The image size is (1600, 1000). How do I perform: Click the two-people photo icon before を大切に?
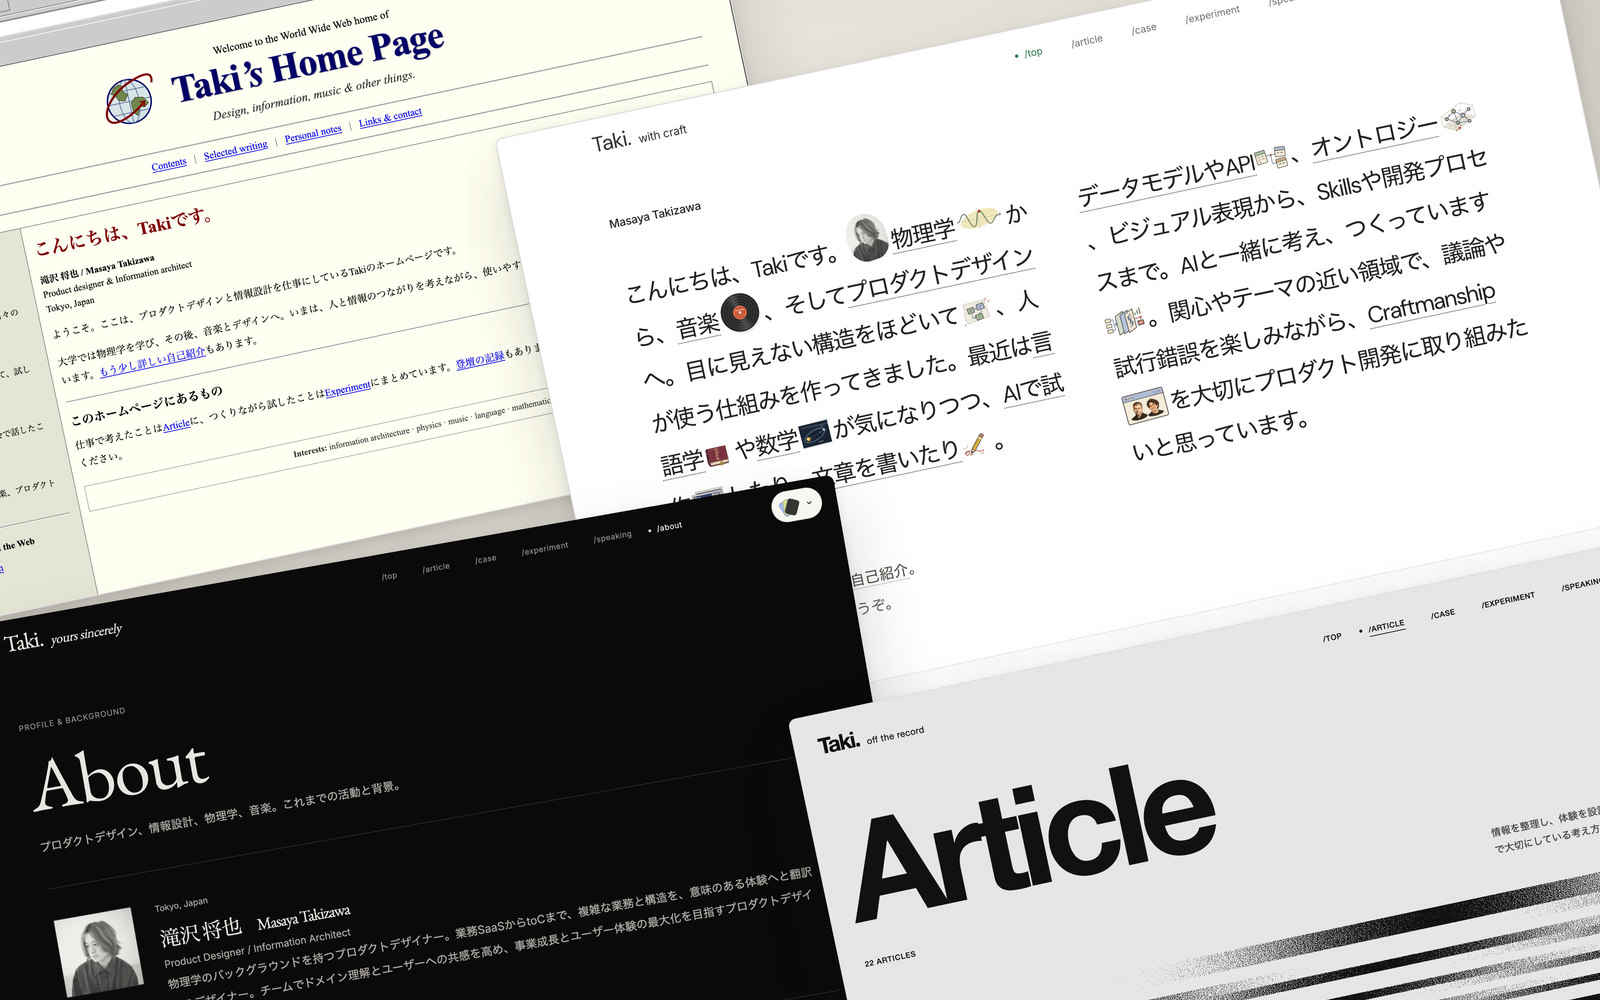click(1146, 406)
